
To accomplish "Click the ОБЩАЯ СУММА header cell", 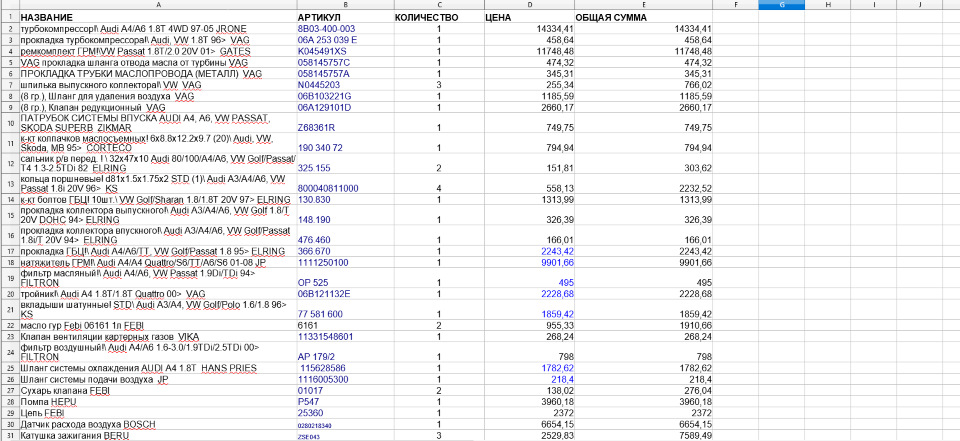I will [643, 17].
